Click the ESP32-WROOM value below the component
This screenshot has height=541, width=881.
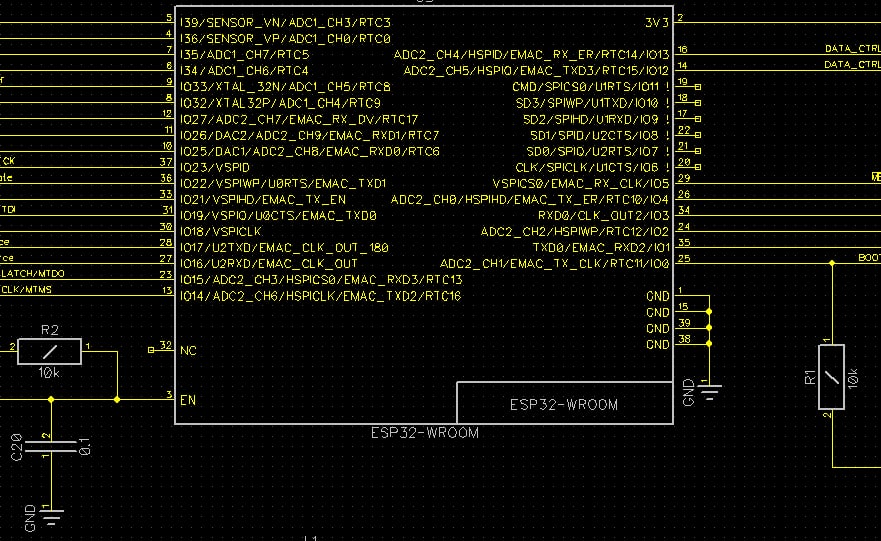(x=425, y=433)
